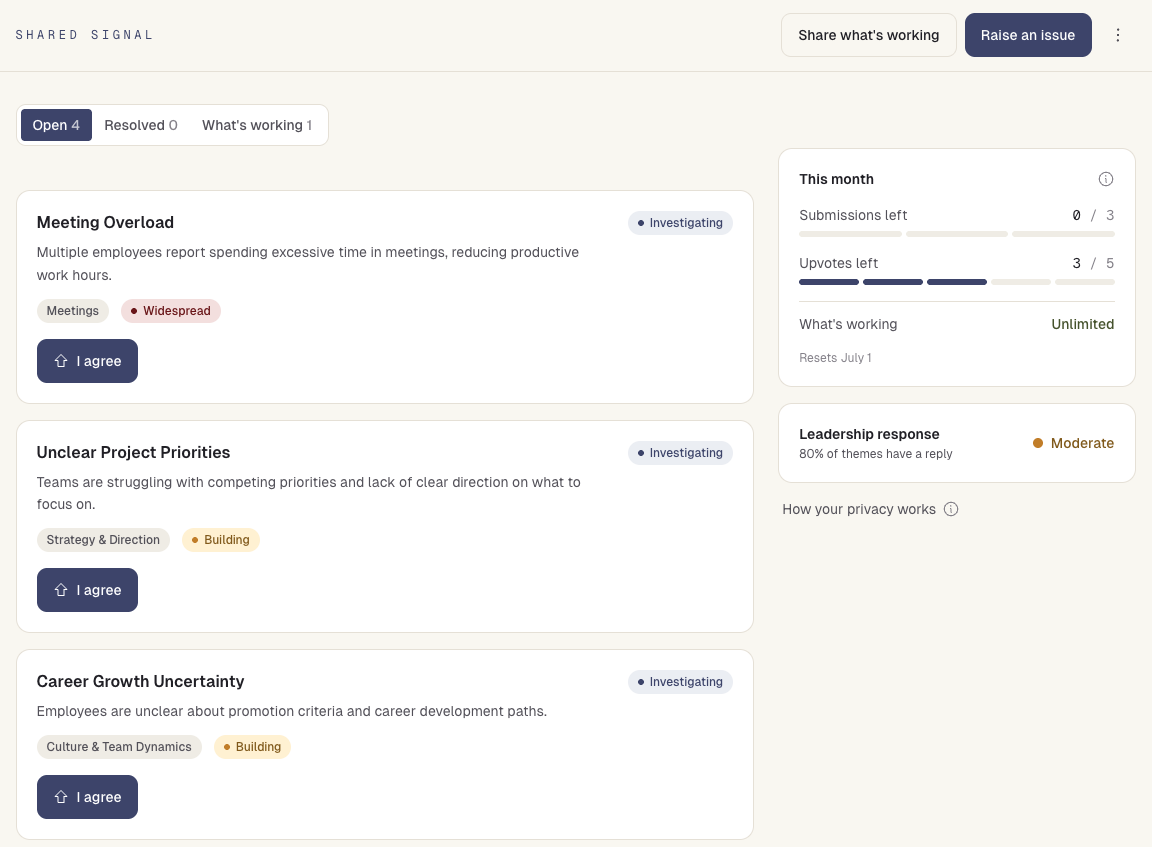
Task: Open How your privacy works link
Action: (859, 509)
